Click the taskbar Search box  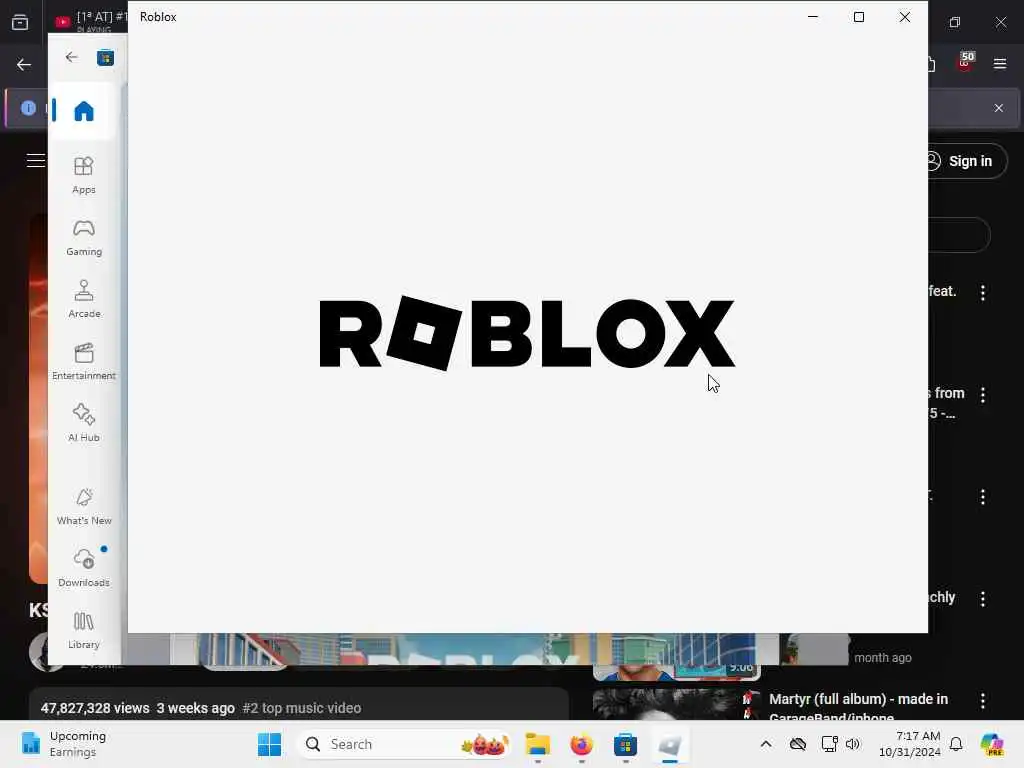coord(404,744)
